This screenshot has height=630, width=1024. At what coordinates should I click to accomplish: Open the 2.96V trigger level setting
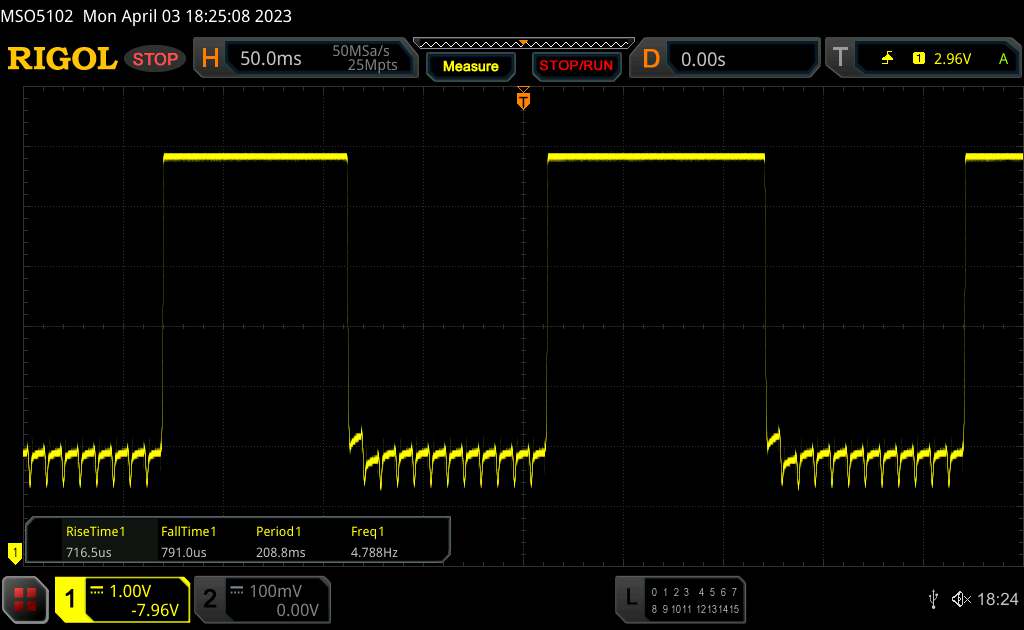tap(951, 59)
